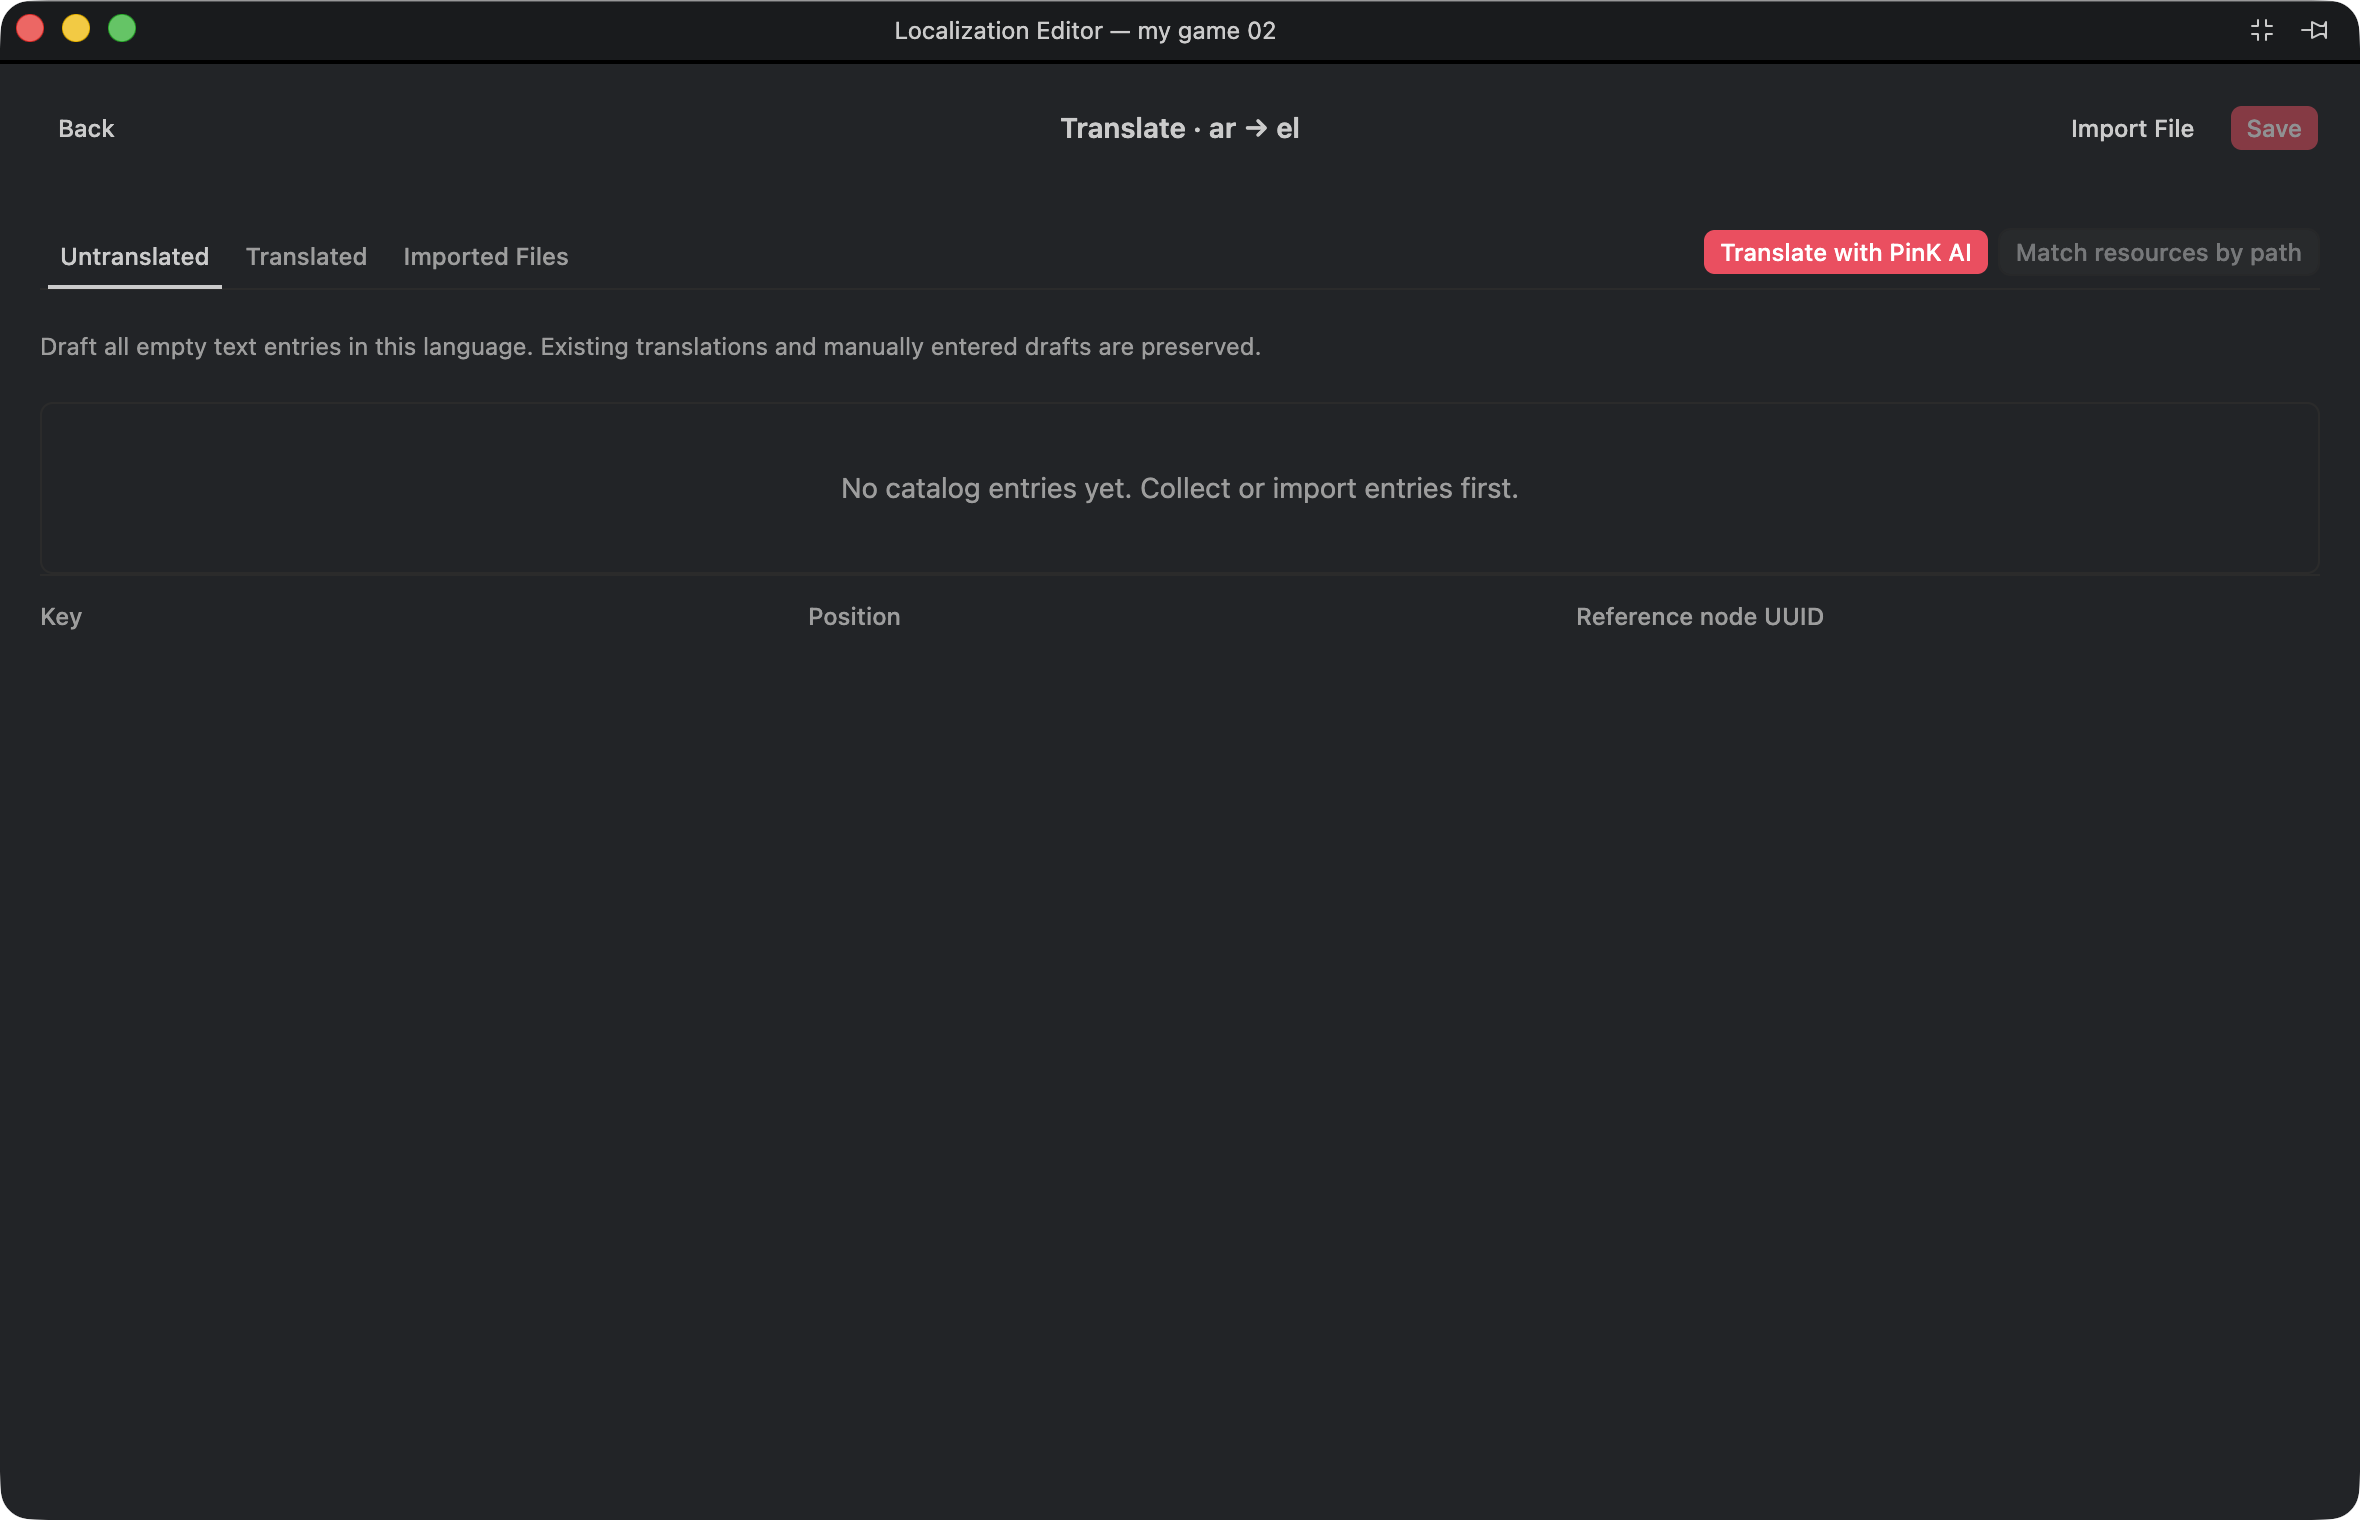The image size is (2360, 1520).
Task: Click Match resources by path button
Action: point(2158,252)
